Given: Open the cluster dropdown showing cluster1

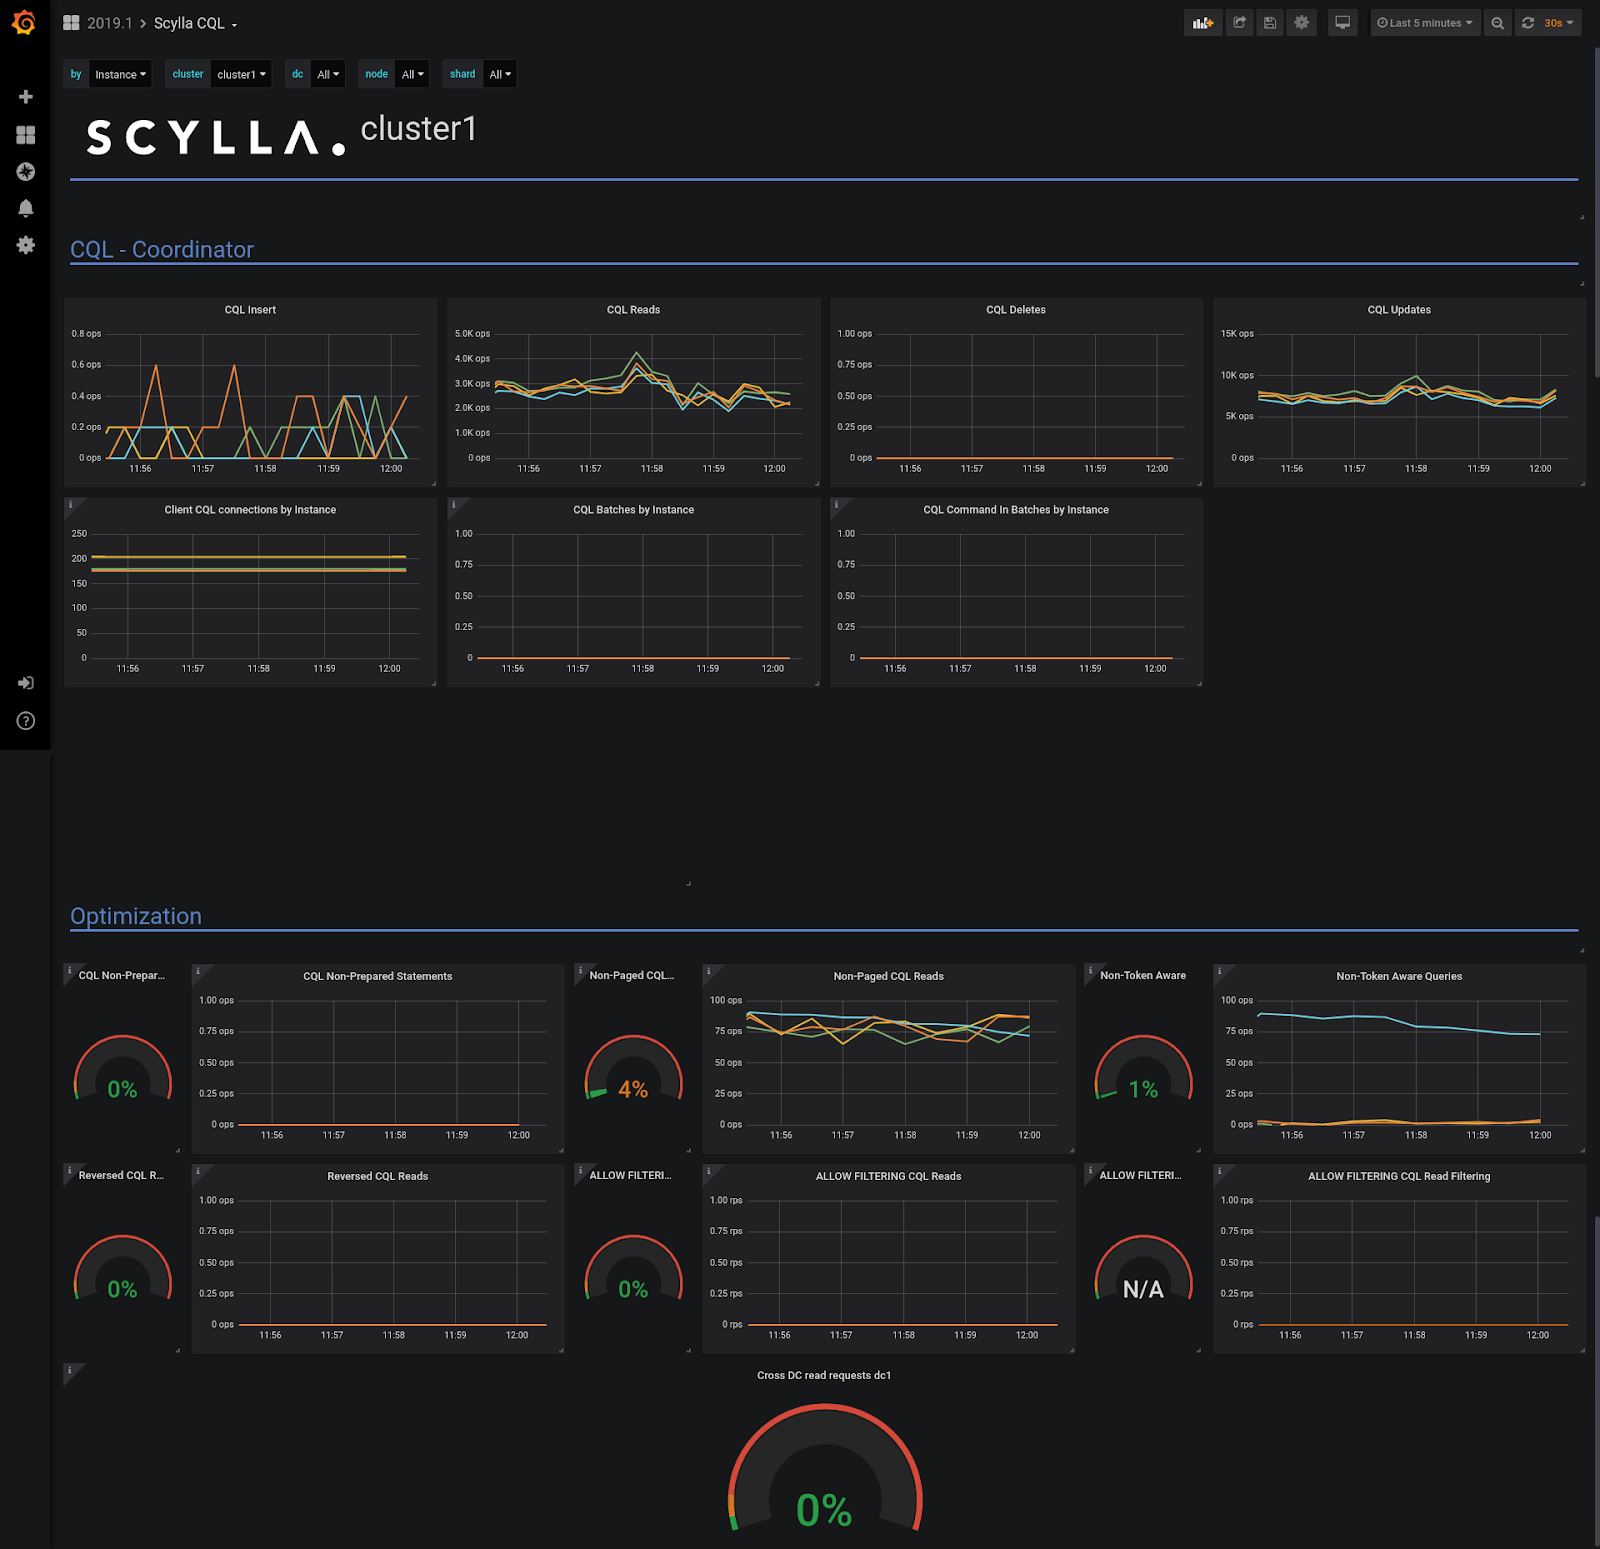Looking at the screenshot, I should (x=241, y=74).
